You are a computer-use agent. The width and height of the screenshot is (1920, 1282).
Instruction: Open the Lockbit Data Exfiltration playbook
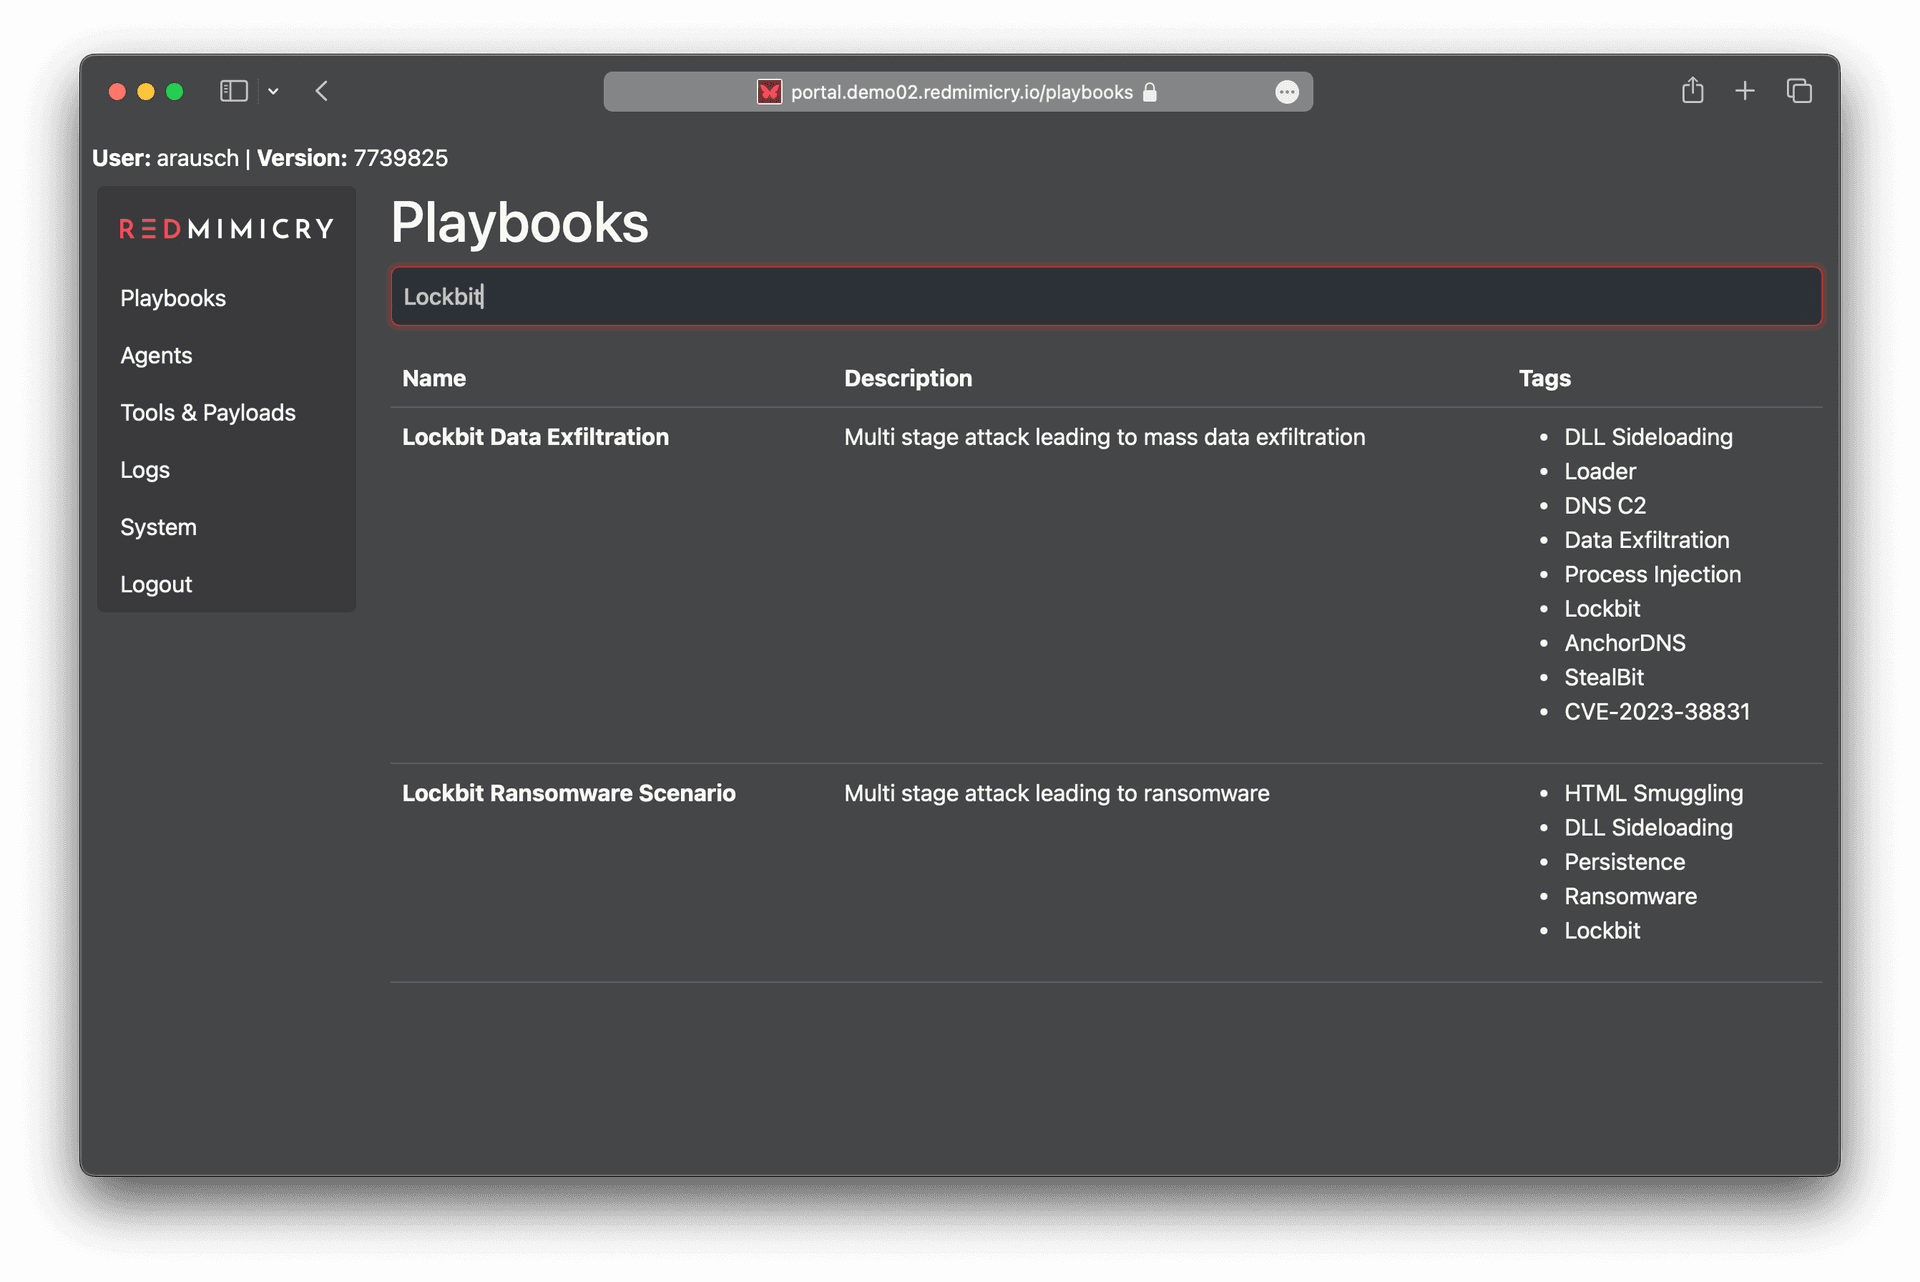[x=535, y=437]
